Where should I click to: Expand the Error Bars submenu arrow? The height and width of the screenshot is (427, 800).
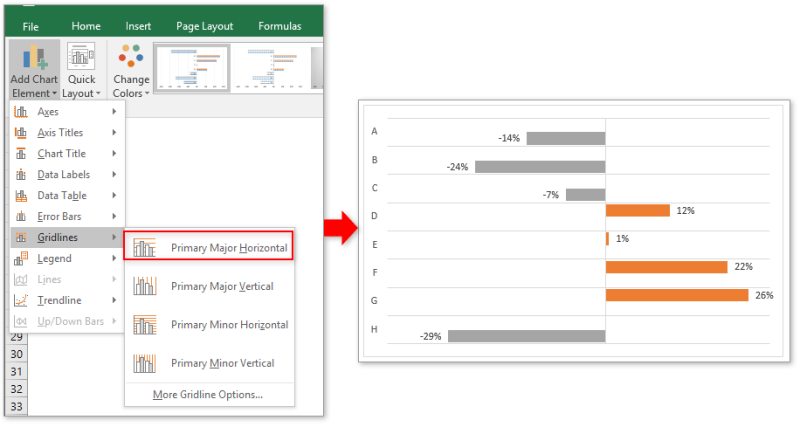pyautogui.click(x=114, y=216)
